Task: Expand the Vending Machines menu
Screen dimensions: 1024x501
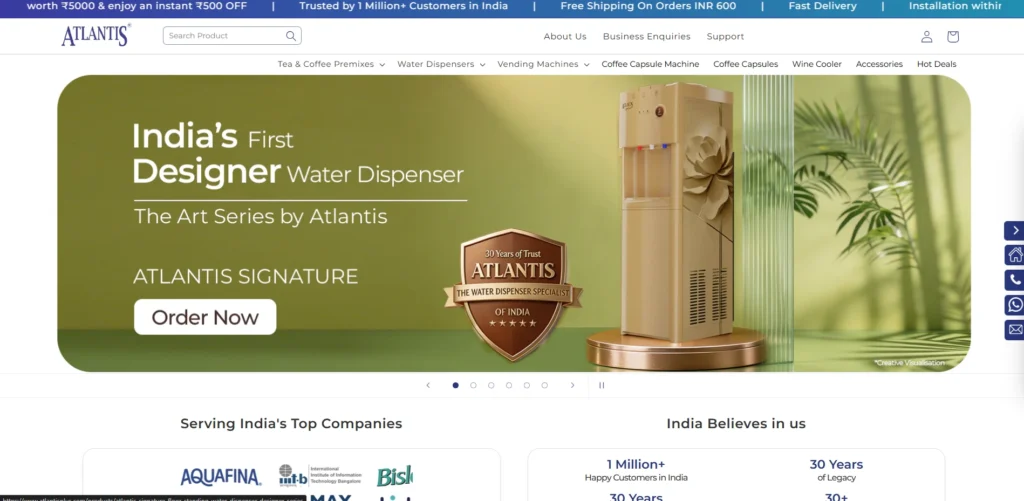Action: pyautogui.click(x=543, y=64)
